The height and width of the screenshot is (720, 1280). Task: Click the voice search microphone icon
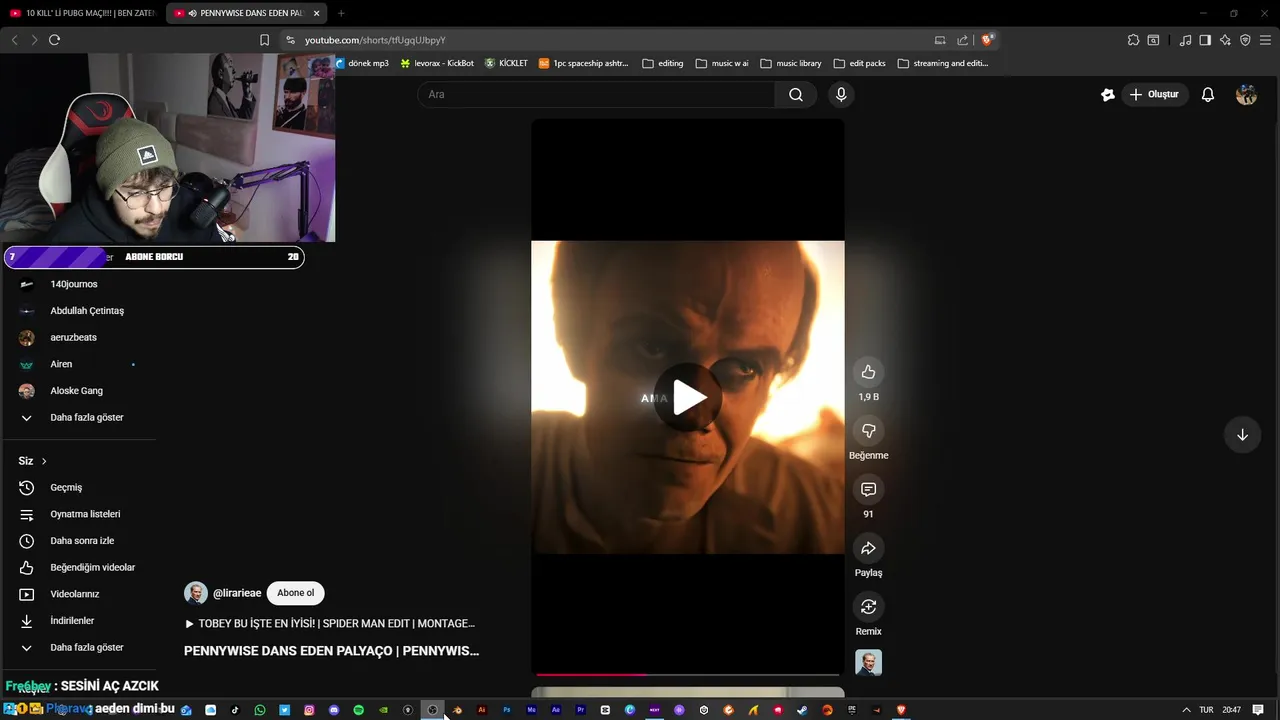[841, 94]
